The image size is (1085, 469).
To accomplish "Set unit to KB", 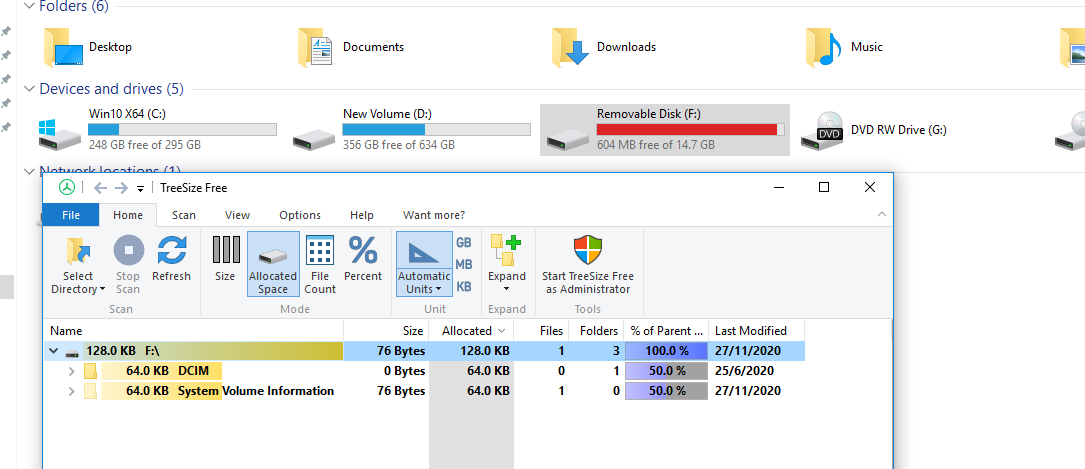I will pyautogui.click(x=464, y=286).
